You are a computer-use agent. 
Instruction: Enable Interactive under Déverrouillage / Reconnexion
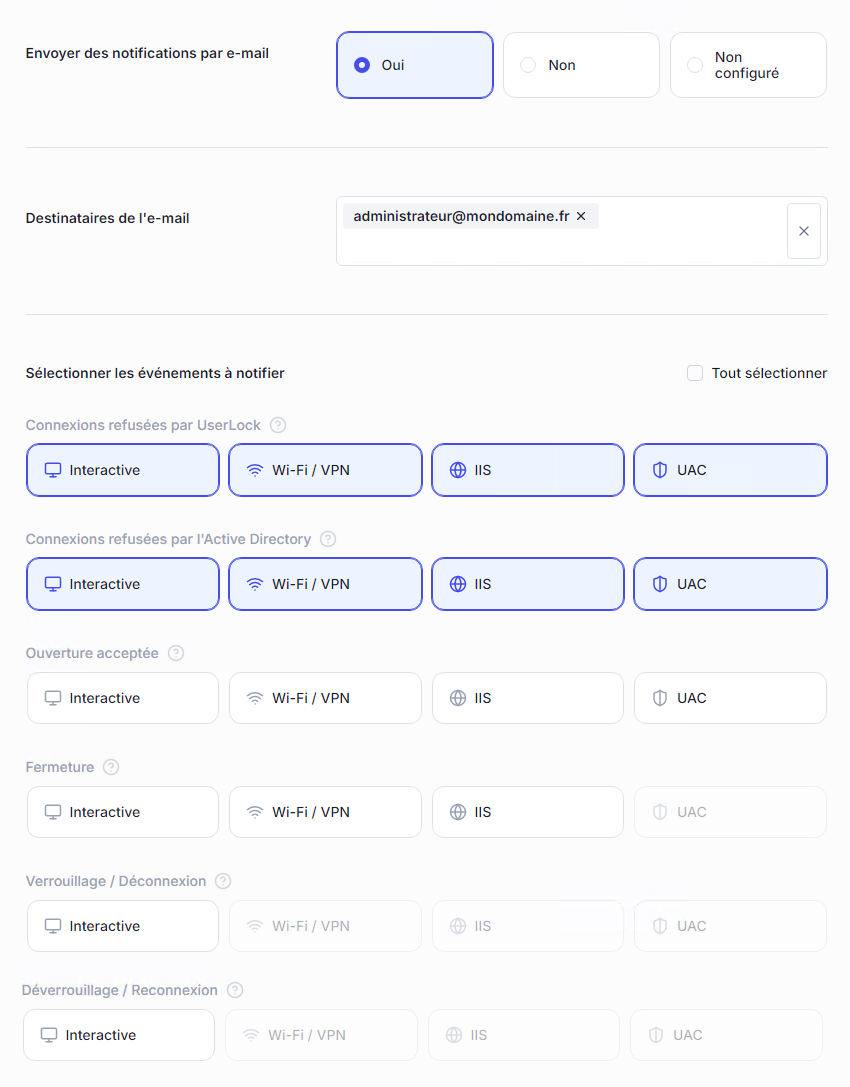coord(118,1035)
